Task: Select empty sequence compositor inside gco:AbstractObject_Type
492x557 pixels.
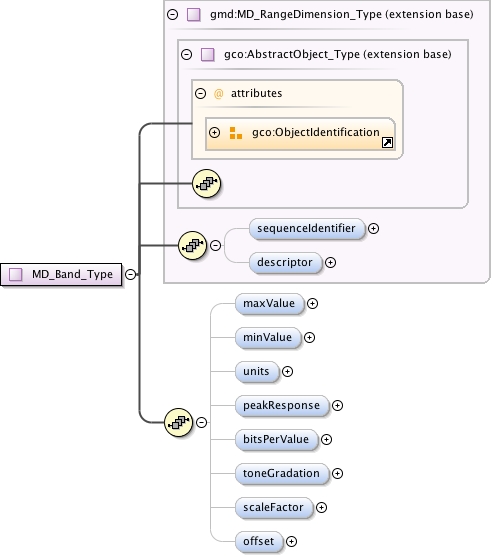Action: pos(206,184)
